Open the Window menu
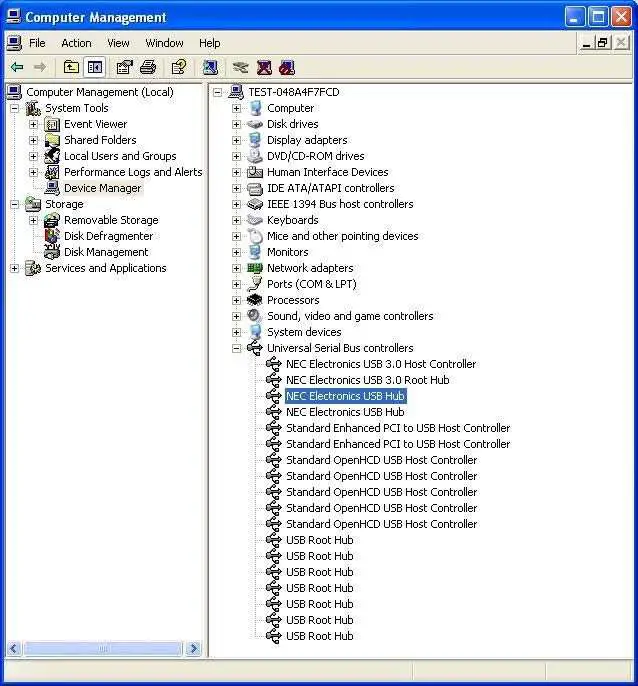Screen dimensions: 638x686 164,43
